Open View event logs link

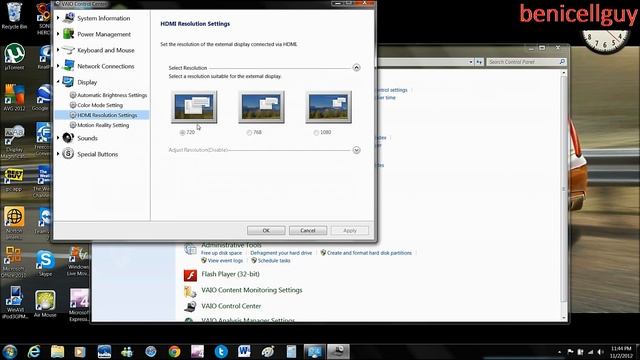coord(225,261)
